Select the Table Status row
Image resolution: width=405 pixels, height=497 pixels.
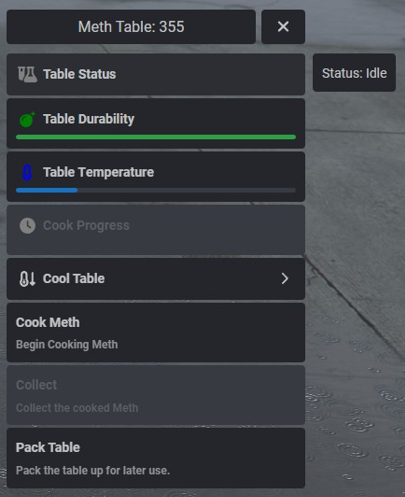(x=156, y=74)
